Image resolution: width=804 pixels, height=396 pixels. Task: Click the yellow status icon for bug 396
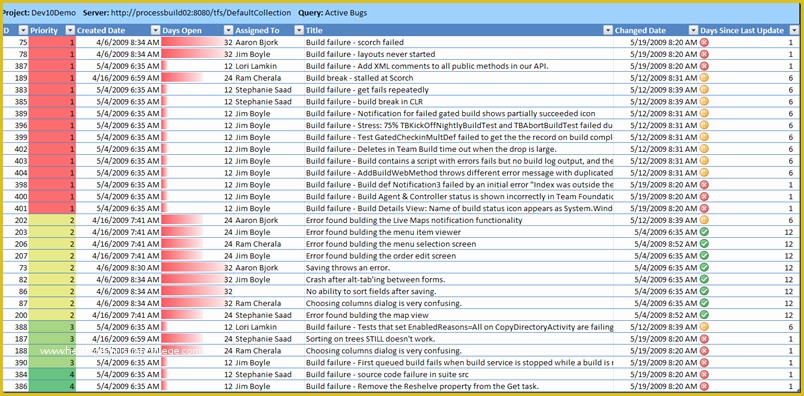click(705, 125)
